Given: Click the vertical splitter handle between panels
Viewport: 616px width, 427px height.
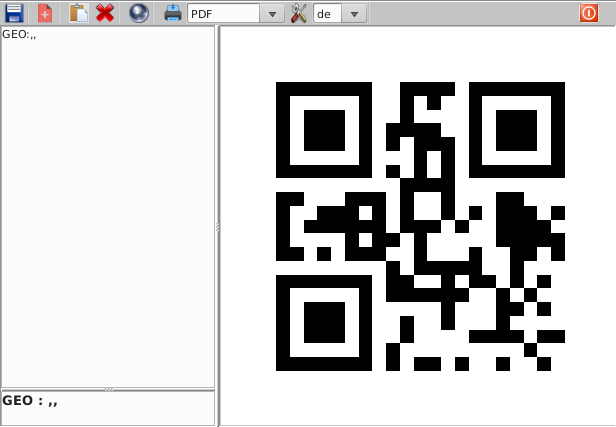Looking at the screenshot, I should 218,226.
